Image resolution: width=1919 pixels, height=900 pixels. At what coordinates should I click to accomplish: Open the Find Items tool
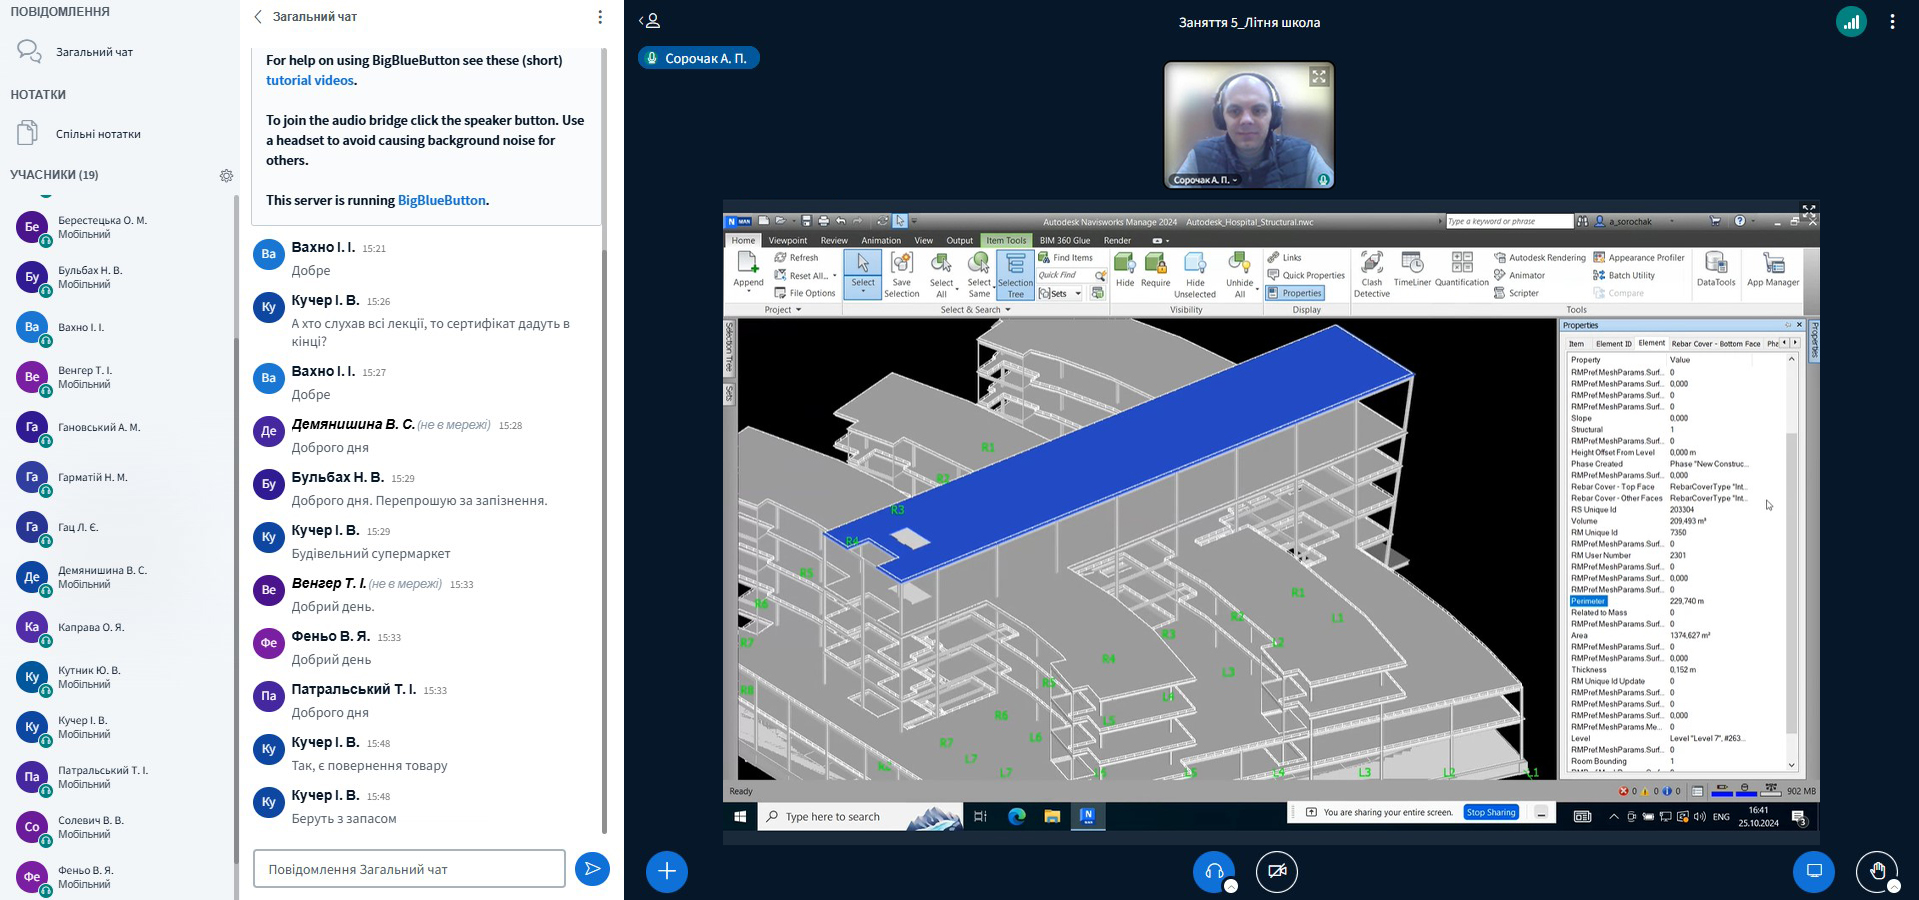pos(1066,258)
